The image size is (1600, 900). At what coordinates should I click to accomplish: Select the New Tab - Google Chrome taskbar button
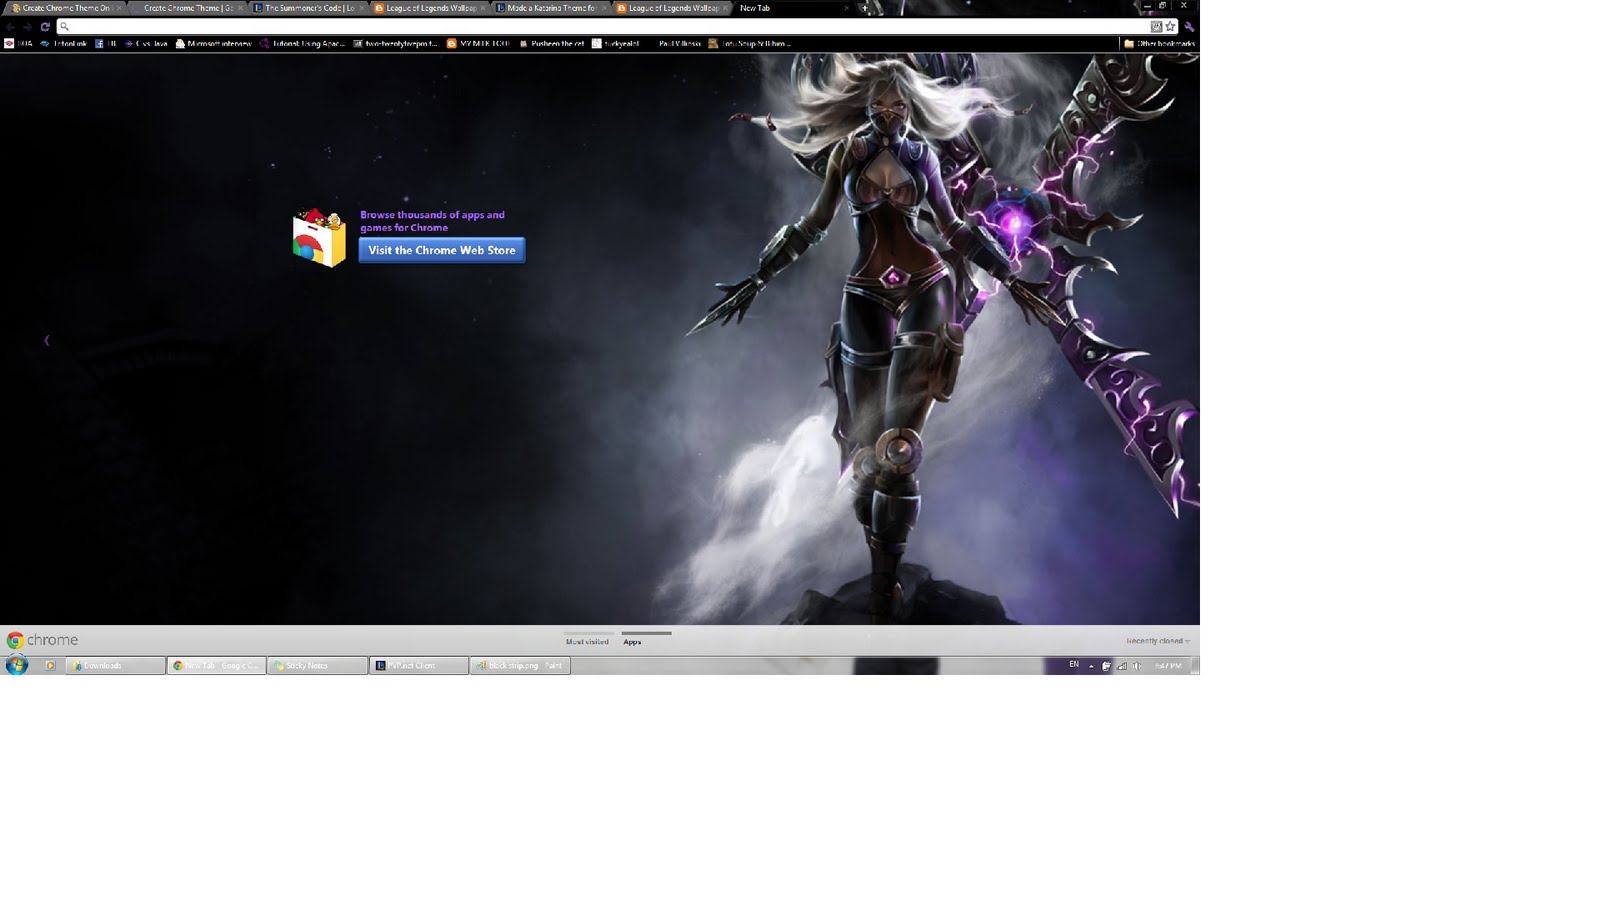coord(217,665)
